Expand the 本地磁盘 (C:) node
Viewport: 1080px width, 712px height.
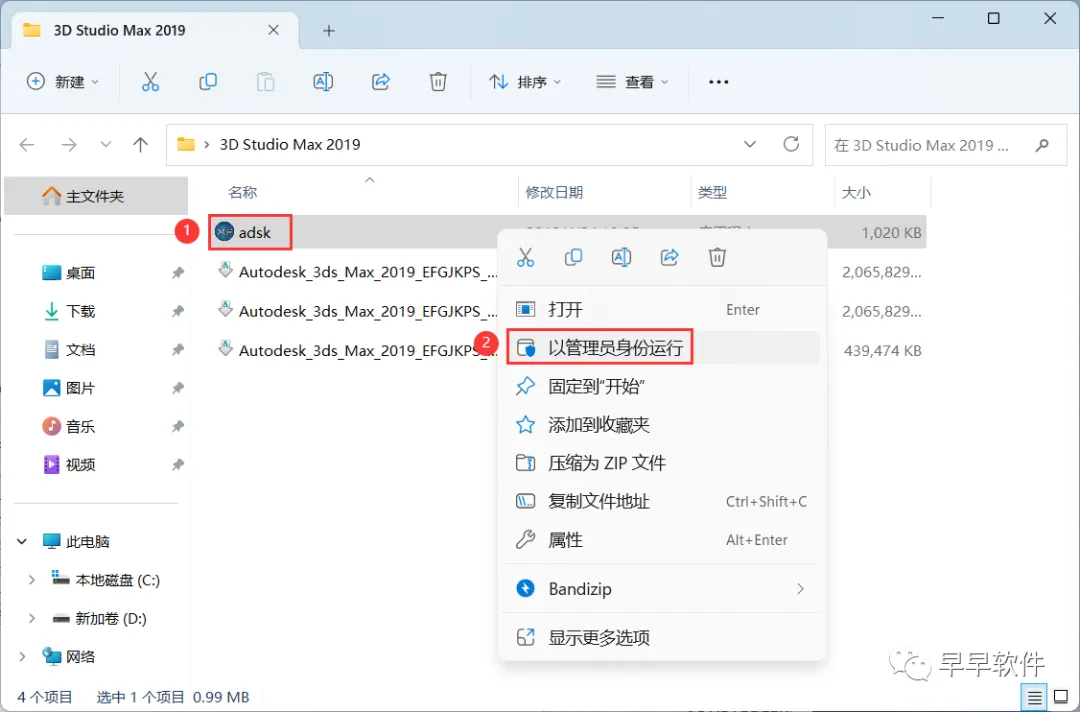click(31, 580)
